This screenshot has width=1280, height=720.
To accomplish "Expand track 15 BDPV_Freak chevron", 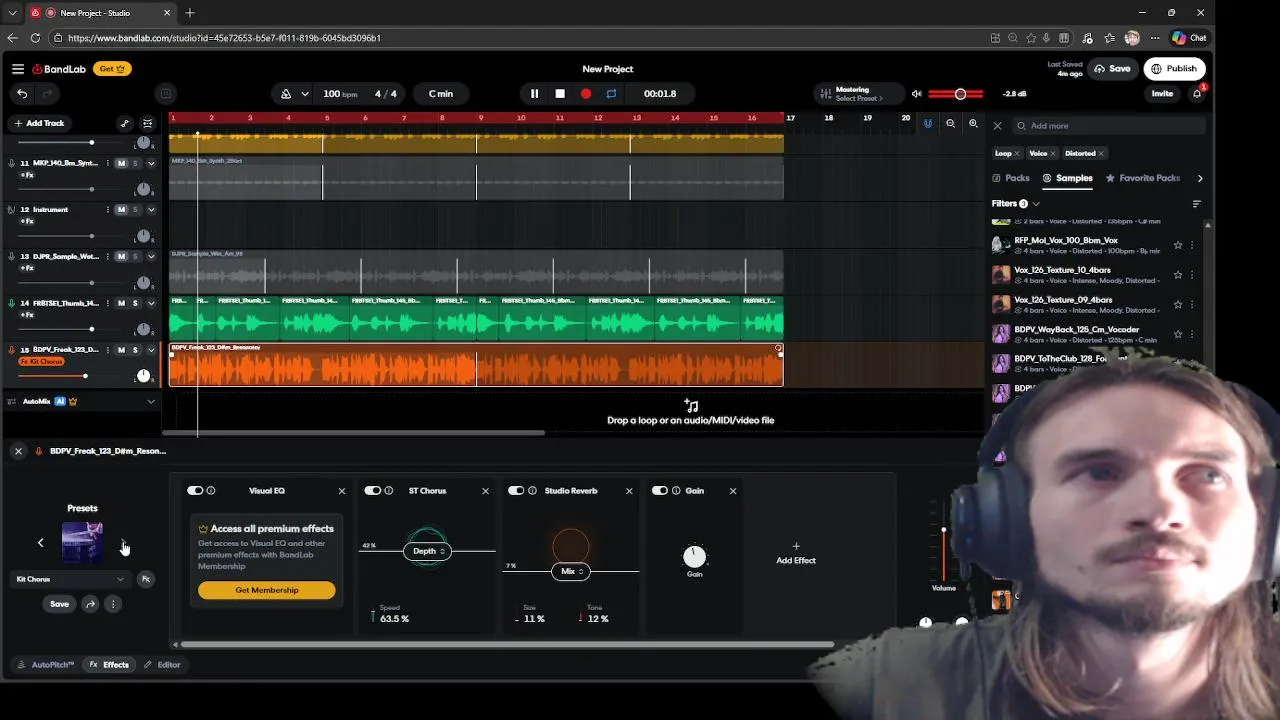I will click(x=151, y=350).
